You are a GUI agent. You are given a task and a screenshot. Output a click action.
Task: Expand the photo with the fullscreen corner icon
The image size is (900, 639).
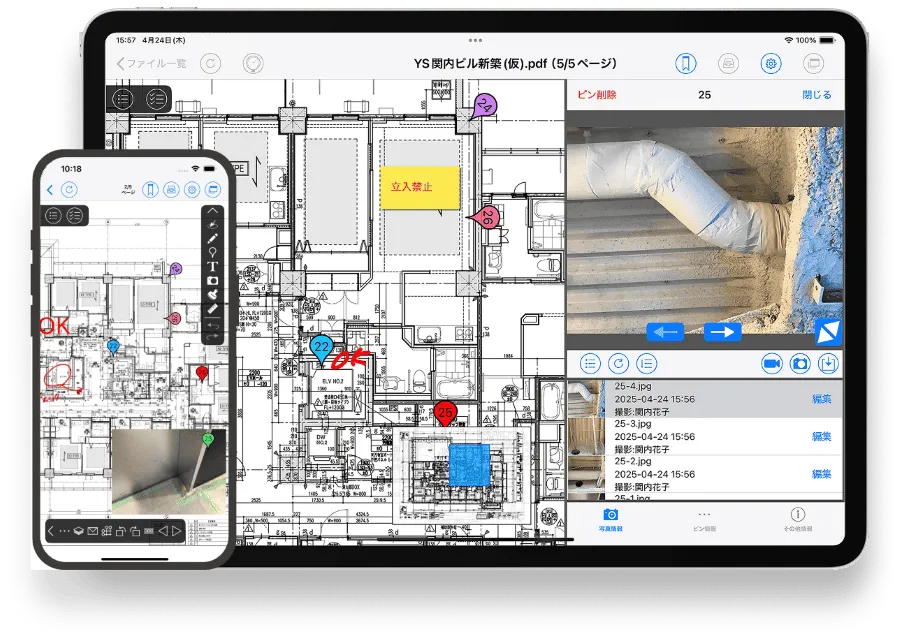(828, 332)
